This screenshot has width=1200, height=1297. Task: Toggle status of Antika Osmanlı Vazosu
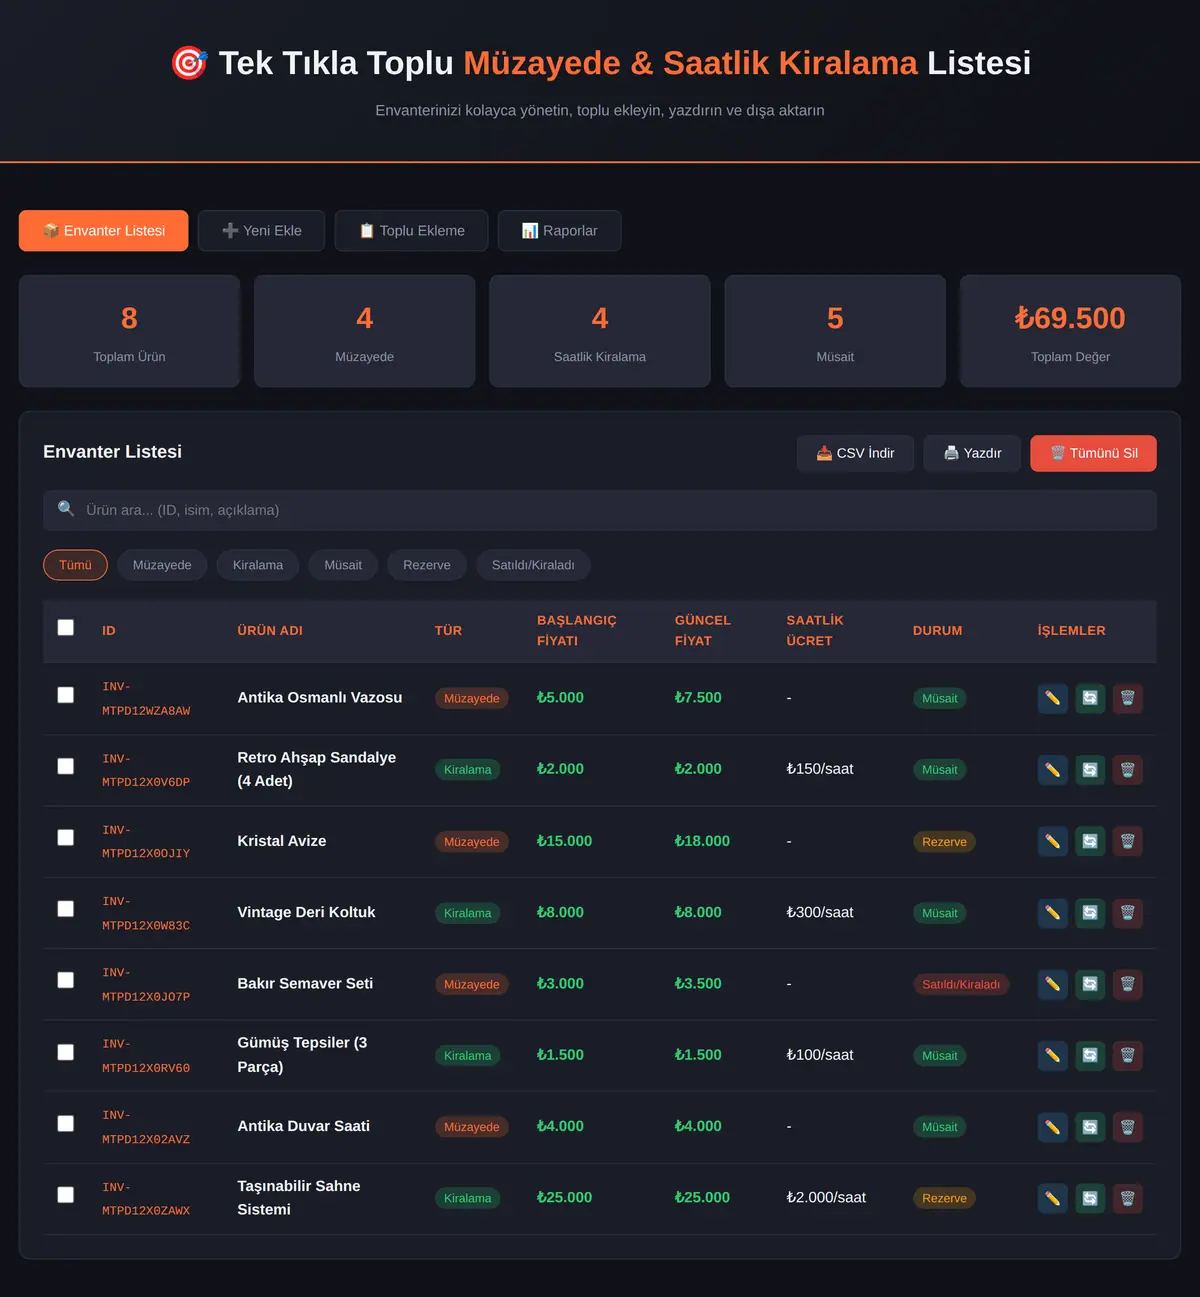(x=1090, y=698)
